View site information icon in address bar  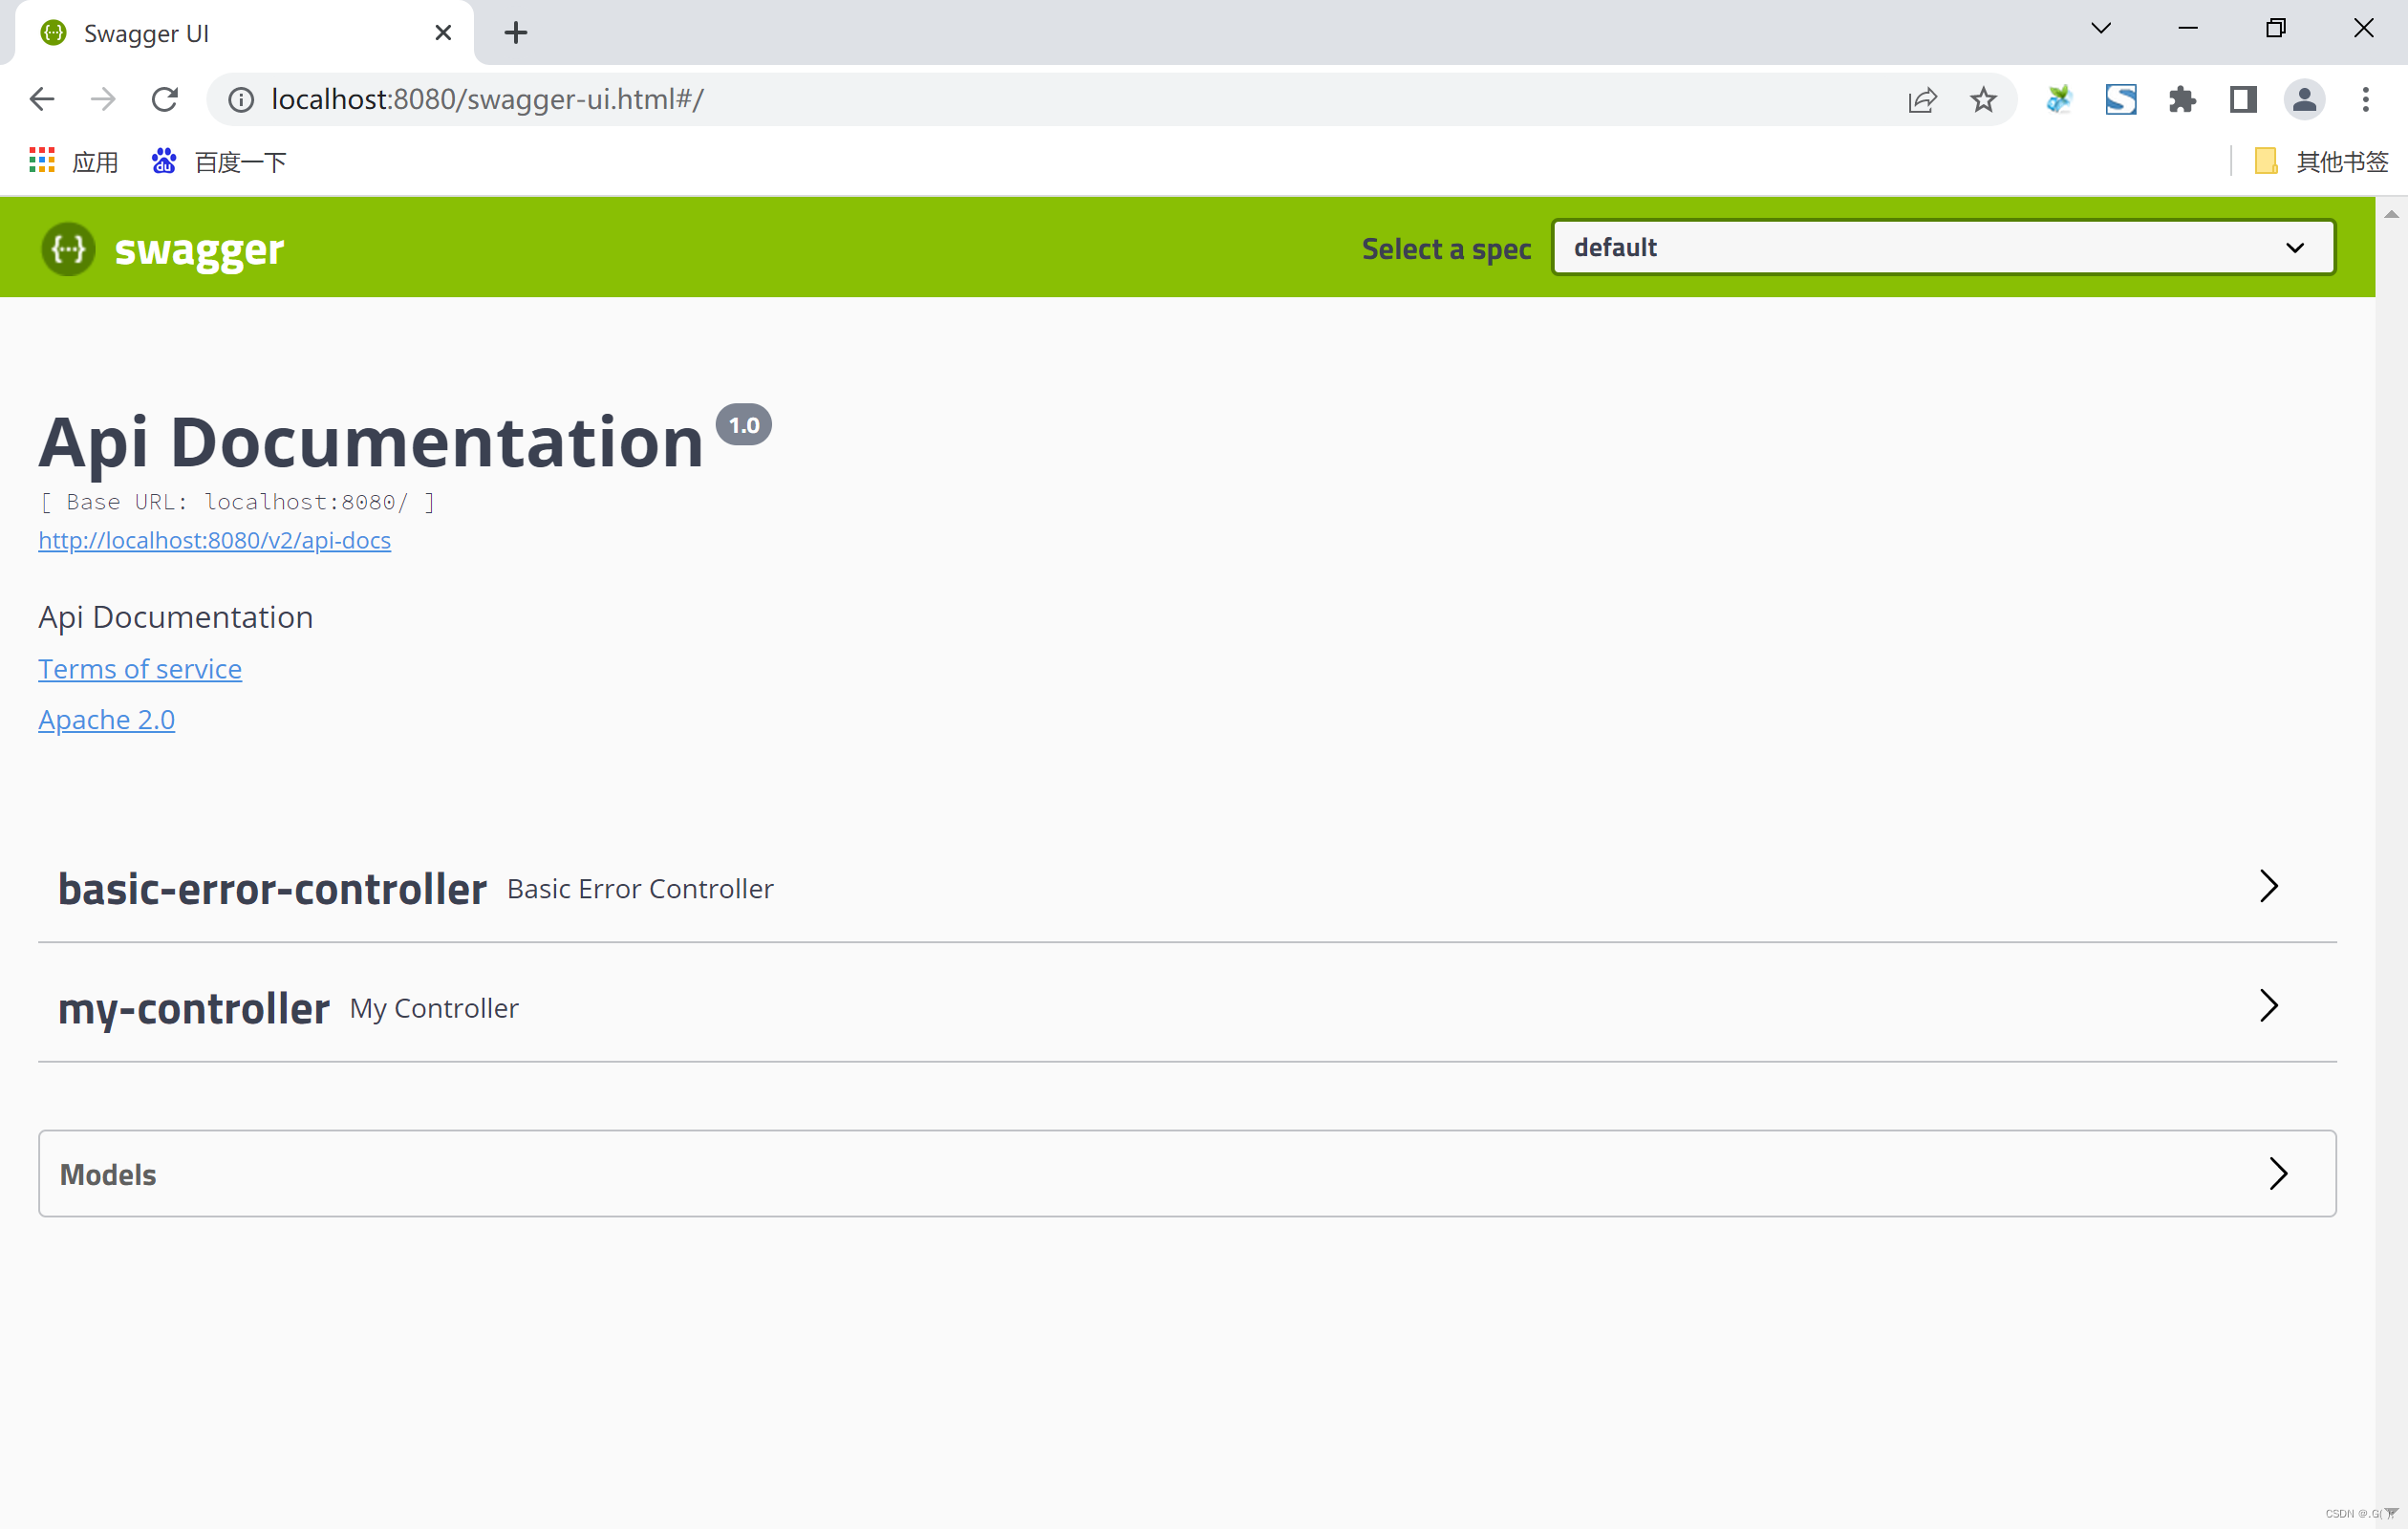point(241,99)
